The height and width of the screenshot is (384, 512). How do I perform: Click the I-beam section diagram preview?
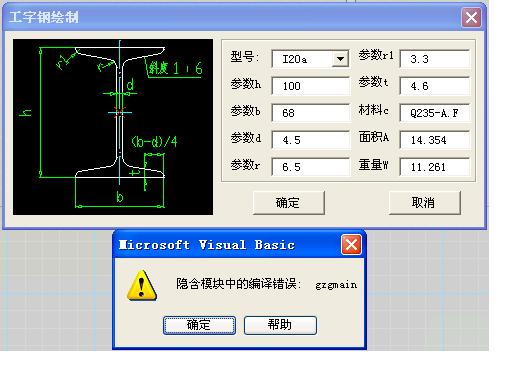(113, 127)
